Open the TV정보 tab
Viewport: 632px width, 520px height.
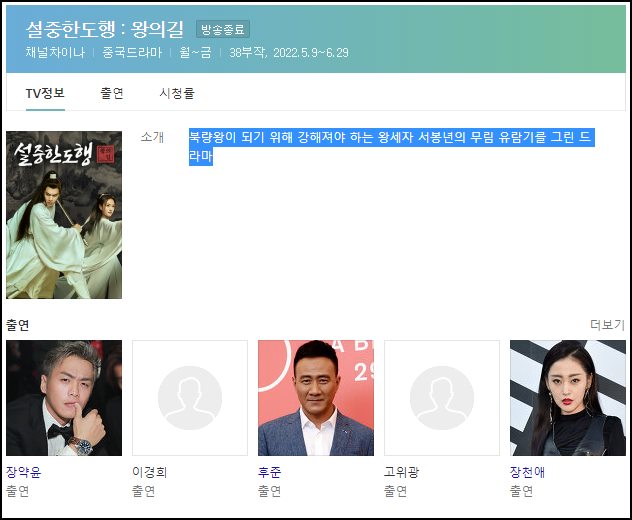coord(45,94)
